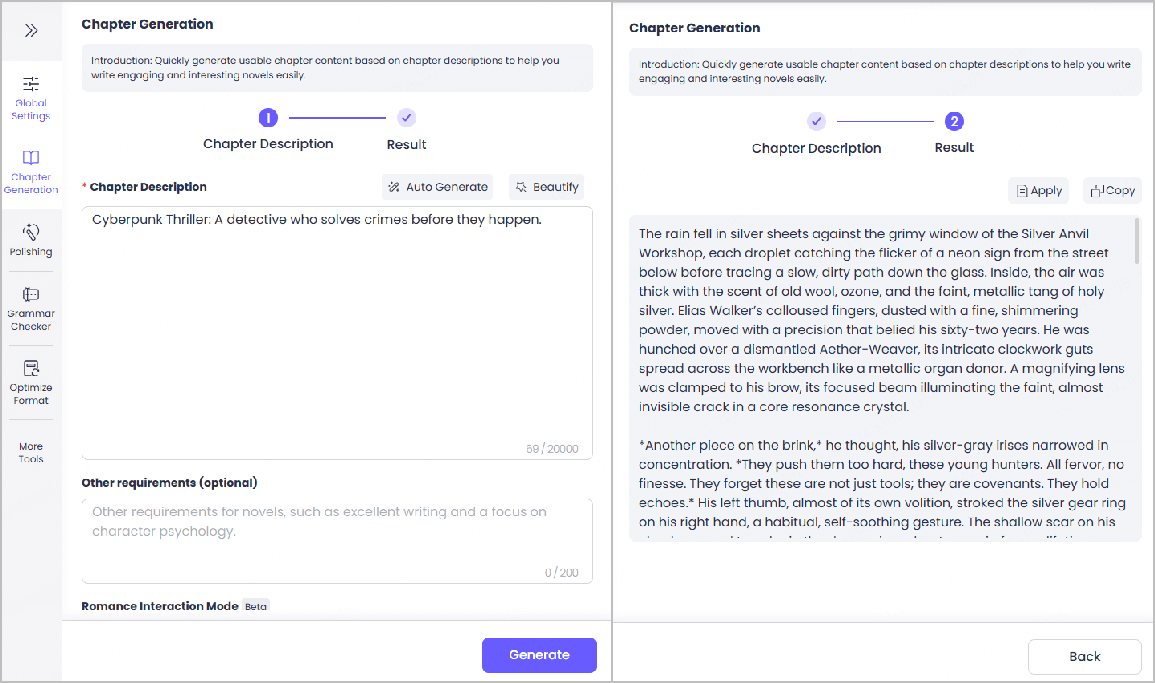The width and height of the screenshot is (1155, 683).
Task: Go to Chapter Description checkmark step in right panel
Action: (x=816, y=122)
